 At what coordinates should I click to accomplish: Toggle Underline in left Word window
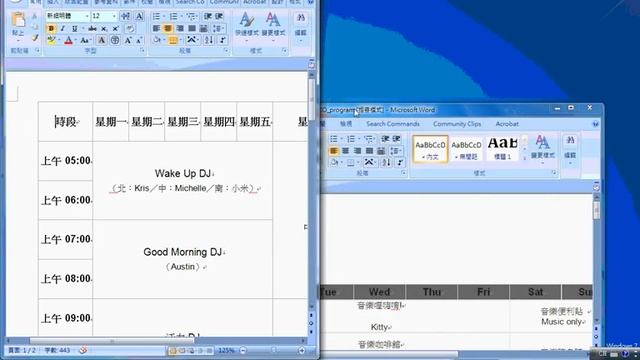(x=74, y=29)
